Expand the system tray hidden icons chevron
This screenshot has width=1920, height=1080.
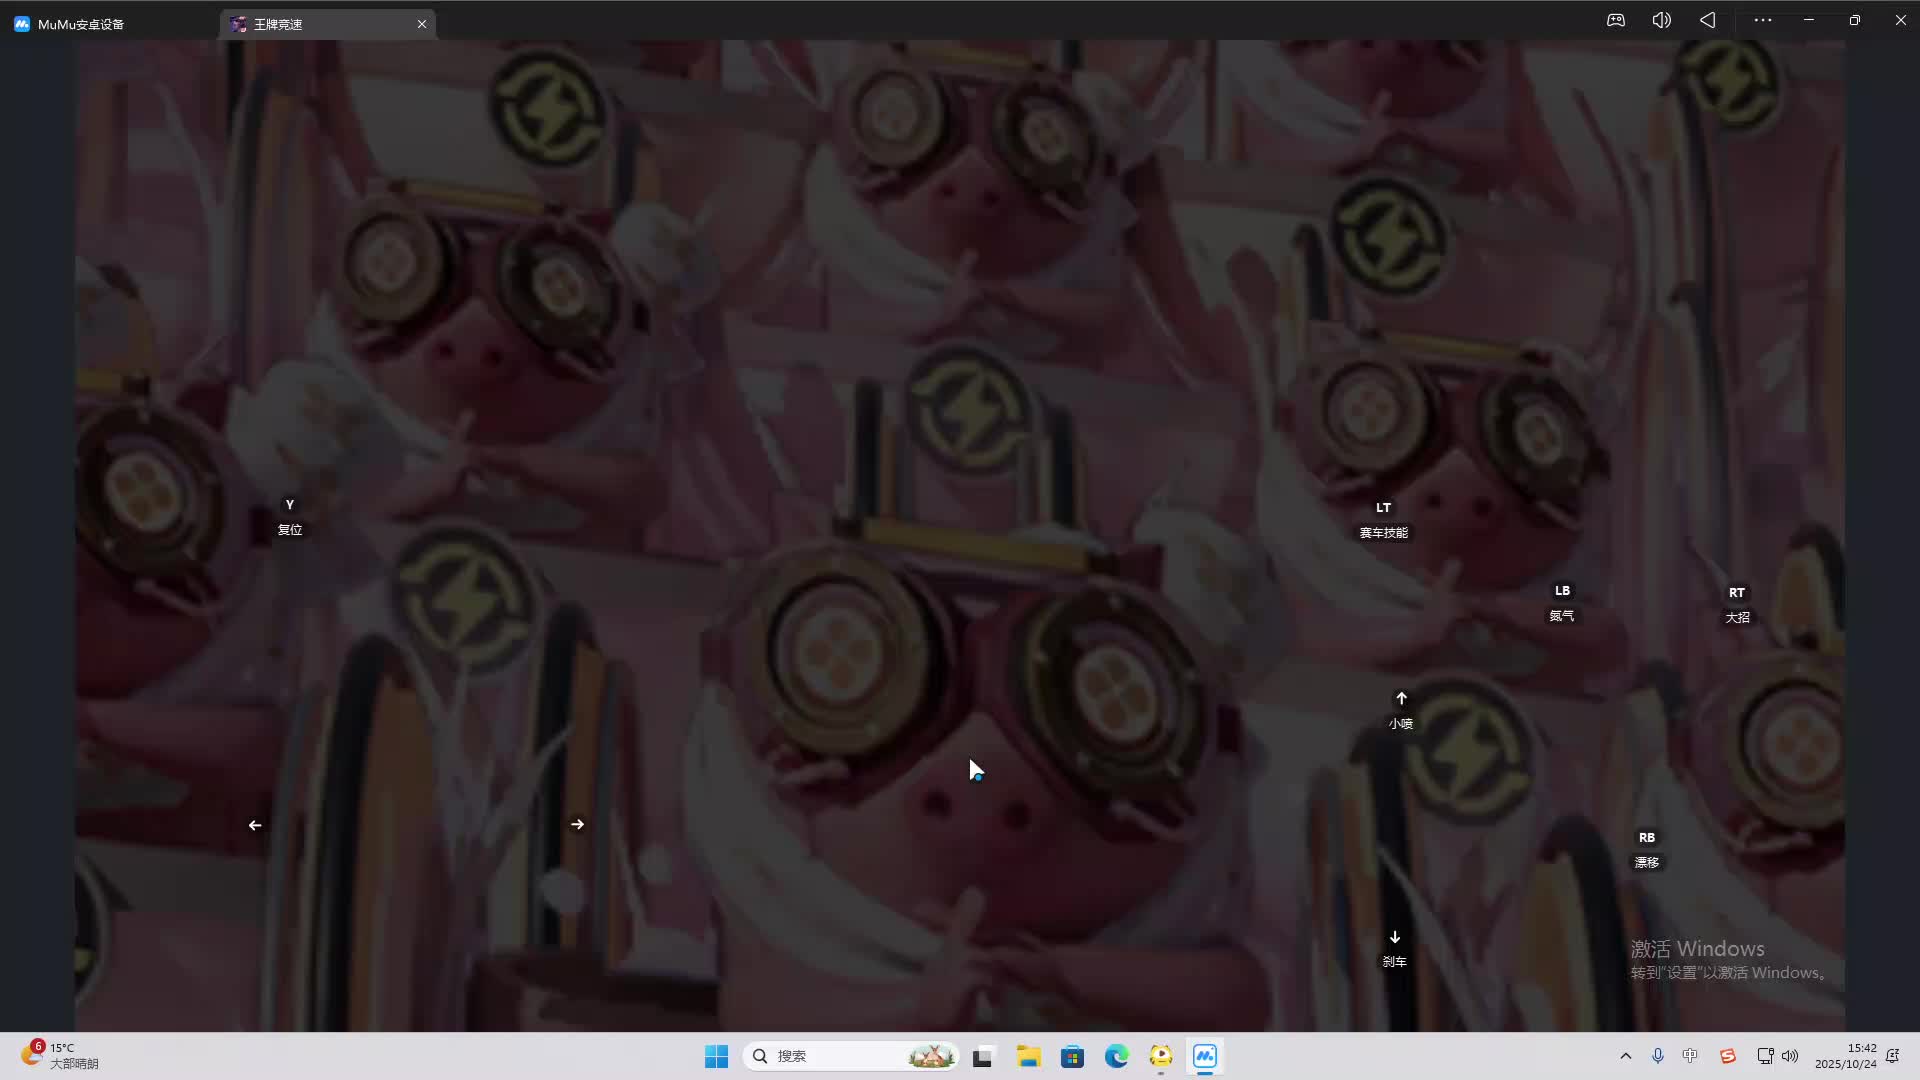(1626, 1056)
